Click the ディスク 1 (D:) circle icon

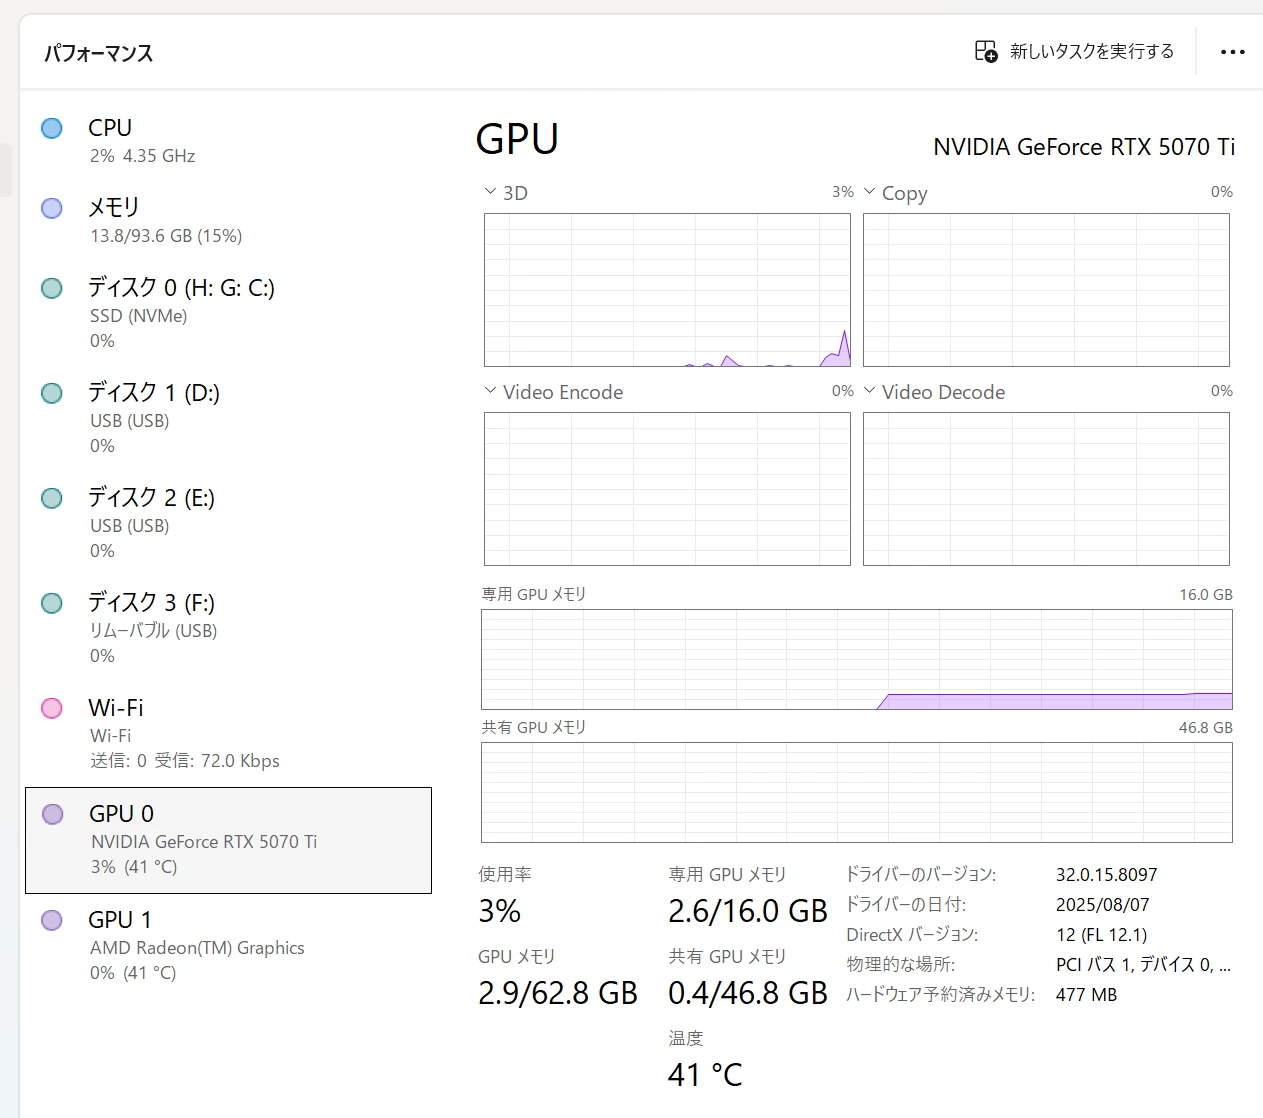(52, 393)
